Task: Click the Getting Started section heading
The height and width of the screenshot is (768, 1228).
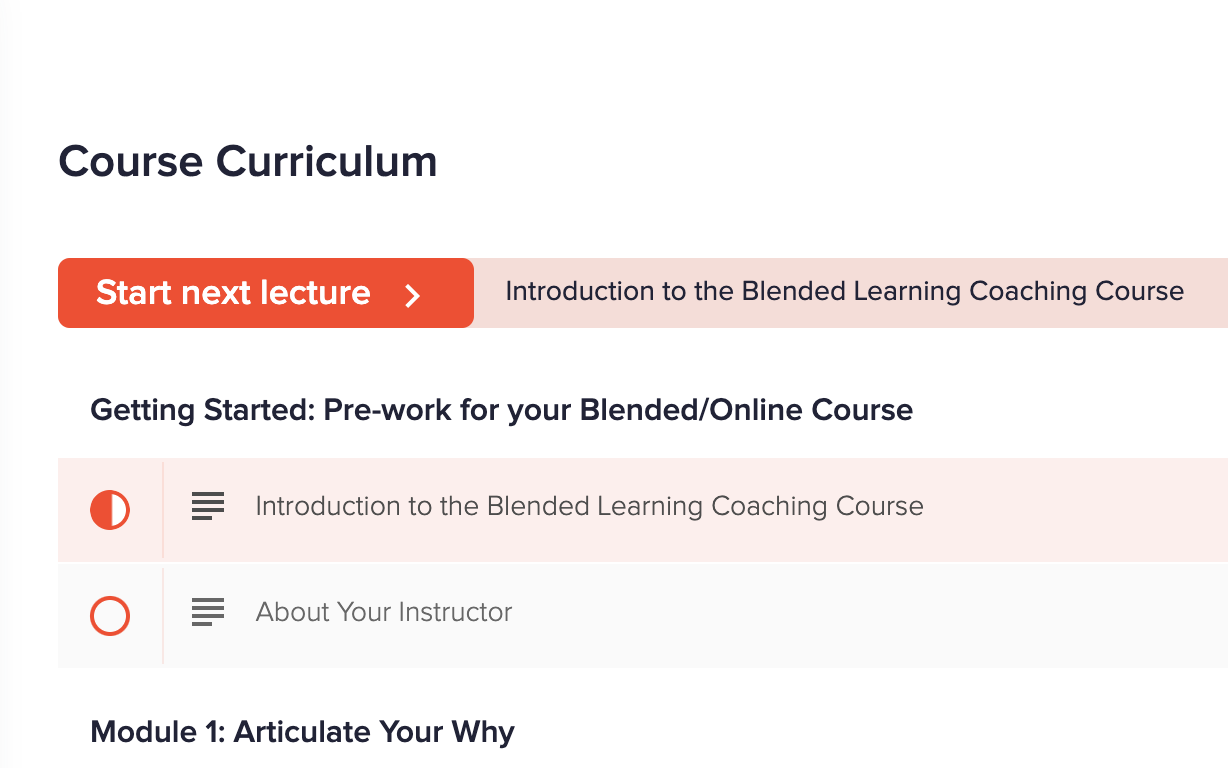Action: pos(501,410)
